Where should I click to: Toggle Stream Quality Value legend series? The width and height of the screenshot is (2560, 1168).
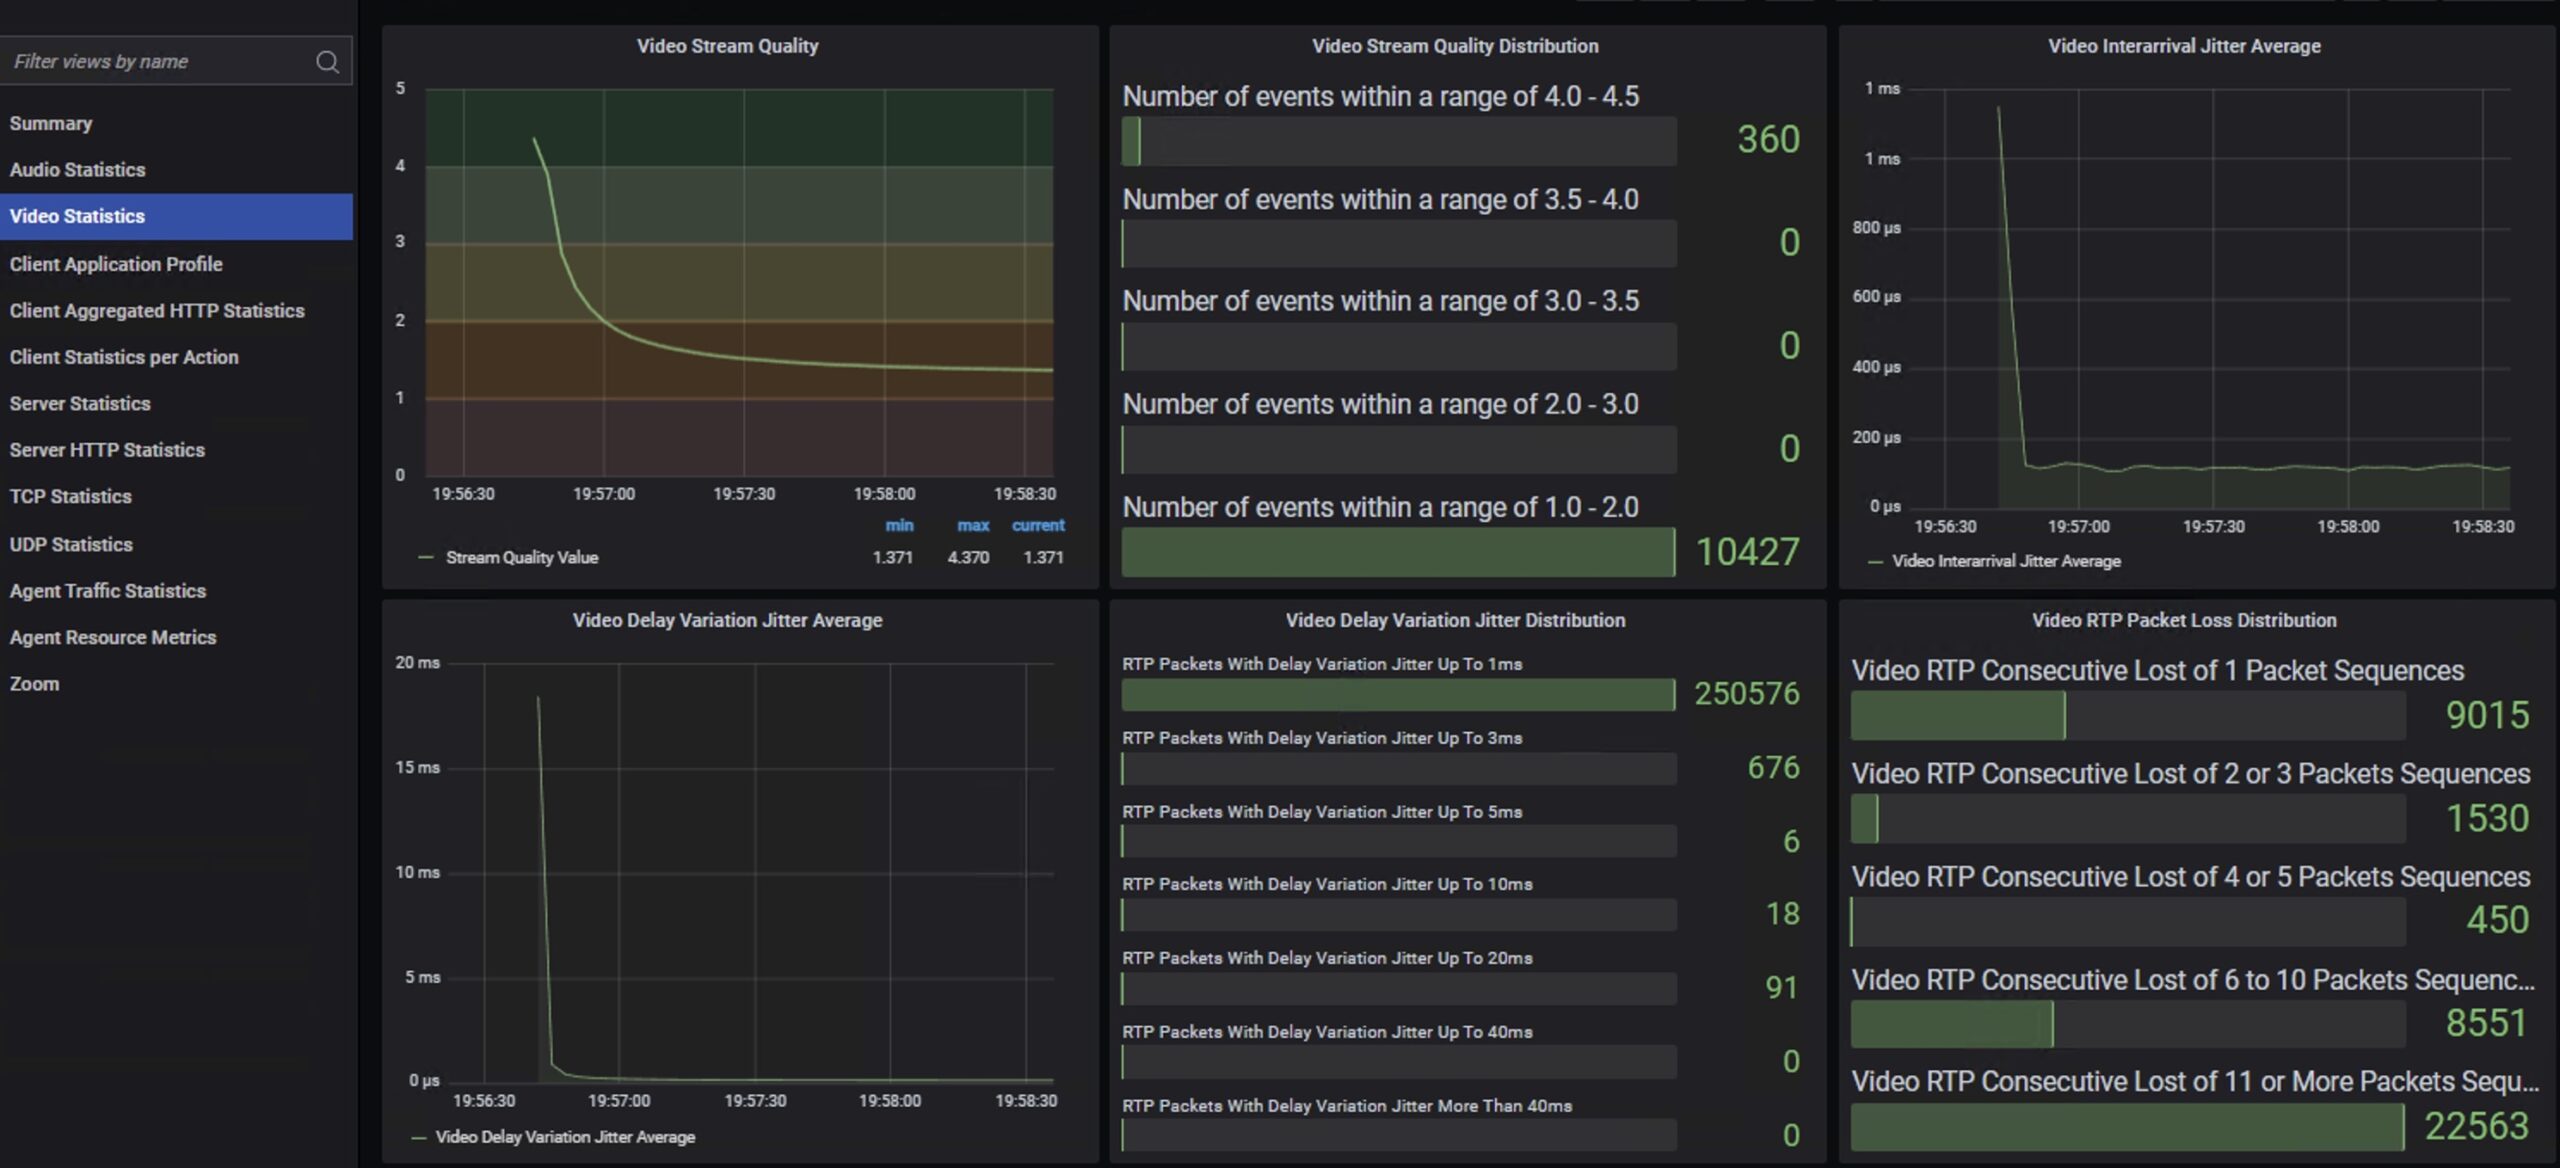521,558
